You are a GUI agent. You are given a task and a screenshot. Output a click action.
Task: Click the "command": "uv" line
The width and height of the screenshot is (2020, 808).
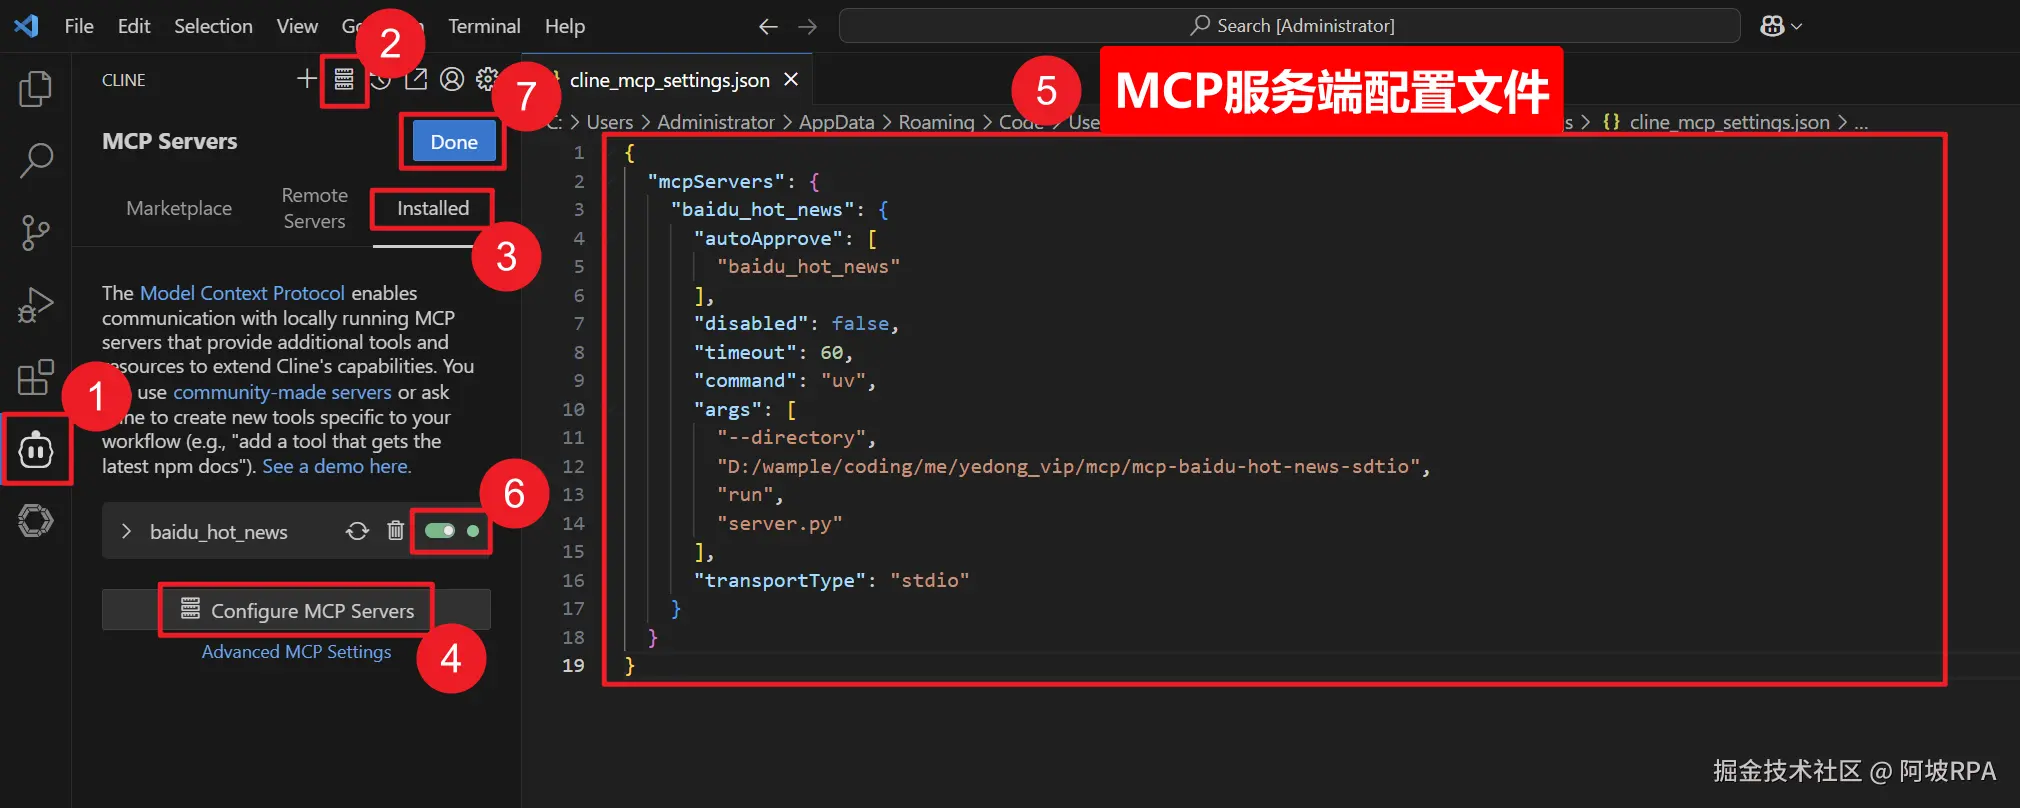coord(785,380)
